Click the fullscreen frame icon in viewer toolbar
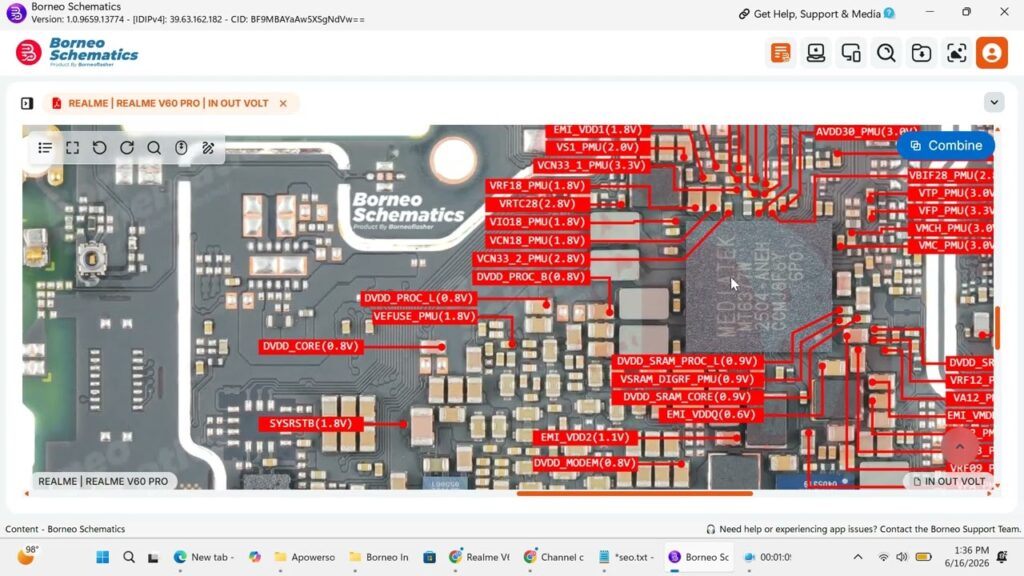 [72, 148]
